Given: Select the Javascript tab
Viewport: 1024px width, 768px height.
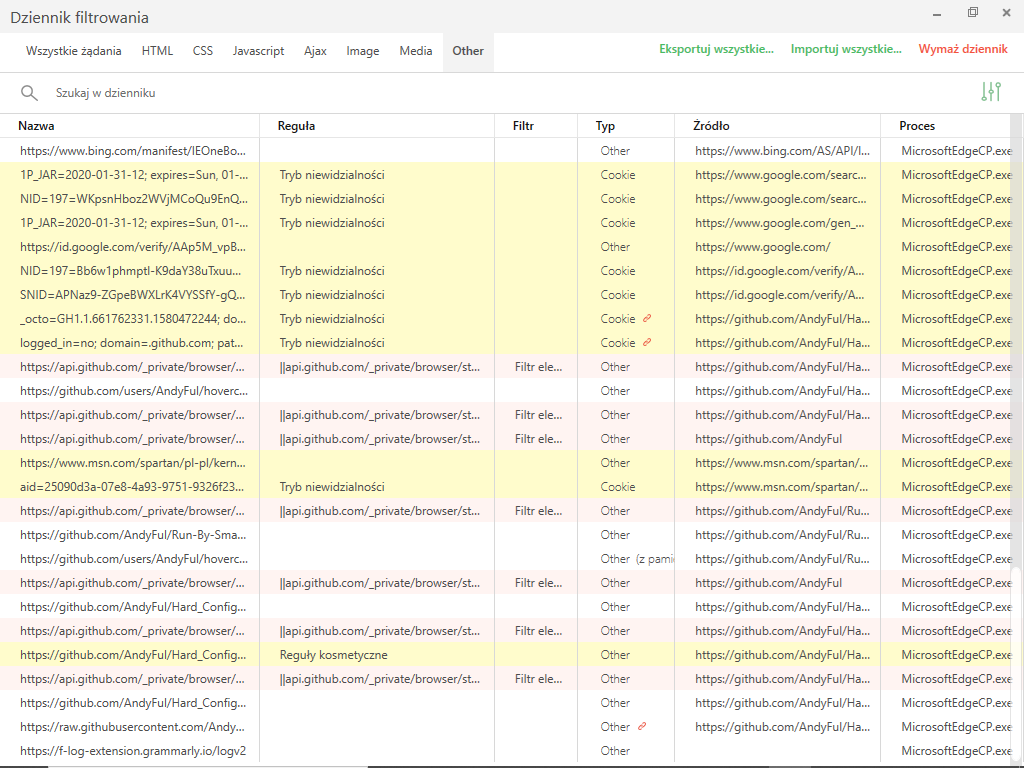Looking at the screenshot, I should [258, 51].
